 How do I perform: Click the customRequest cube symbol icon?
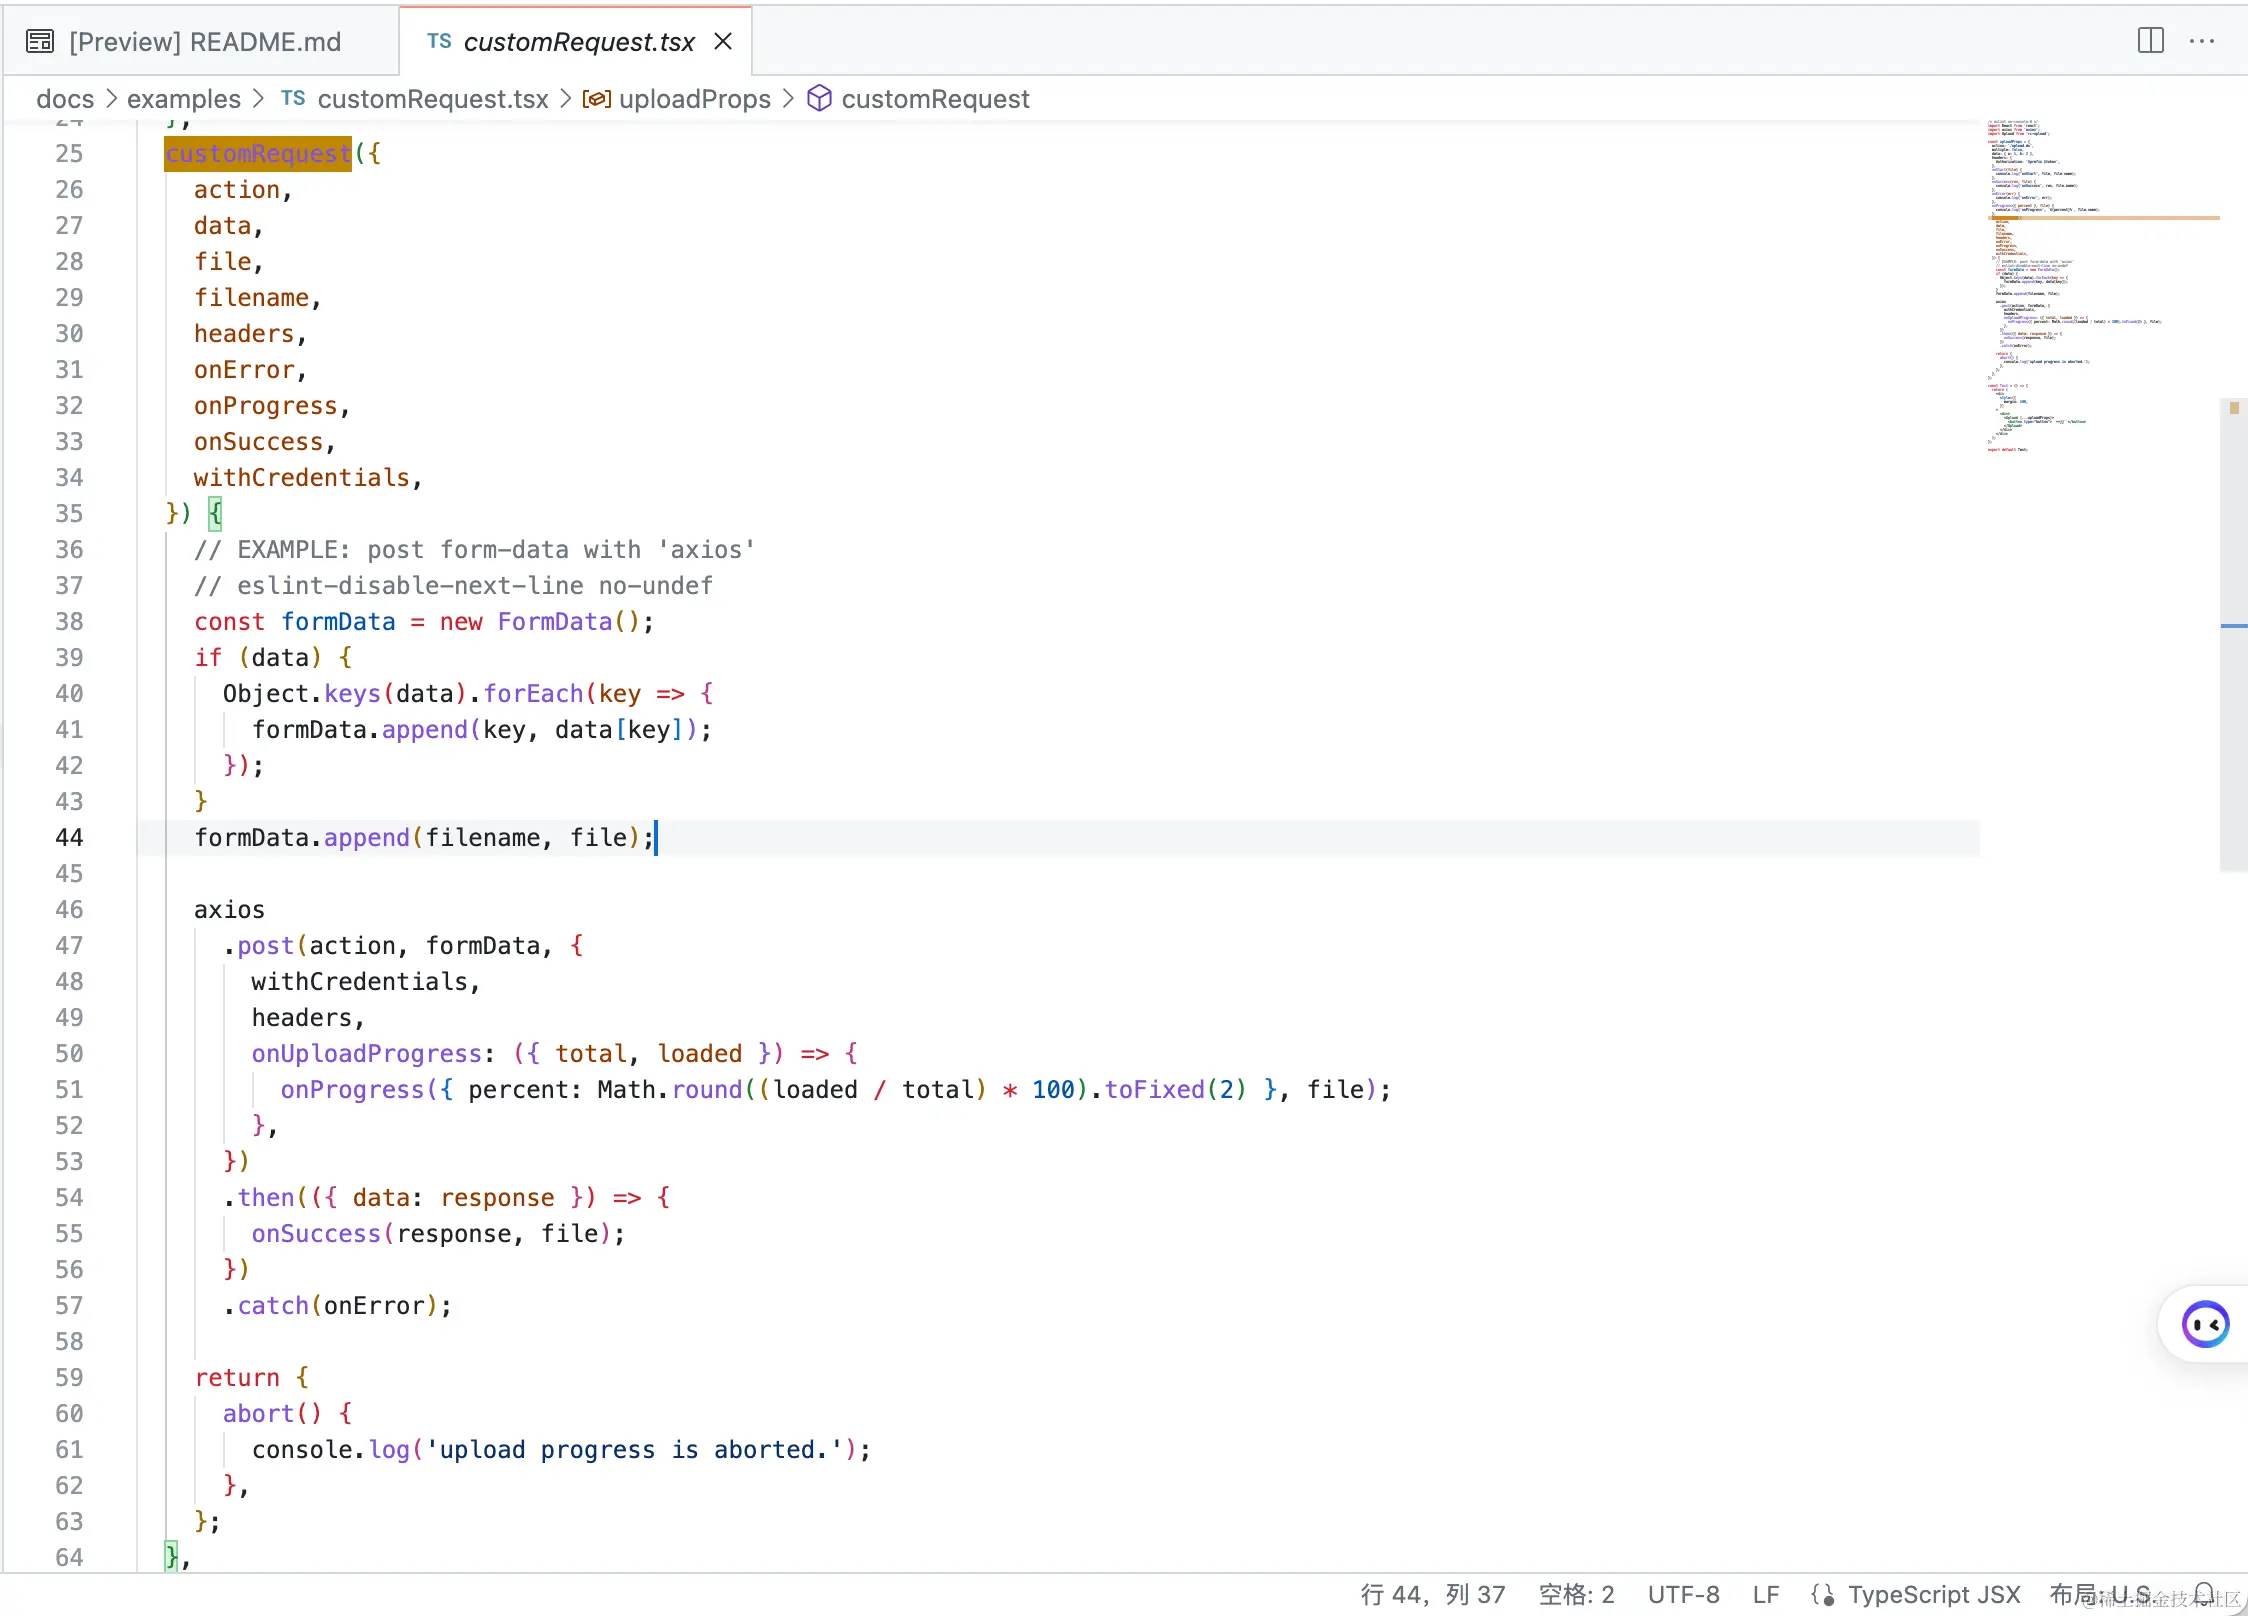[819, 98]
